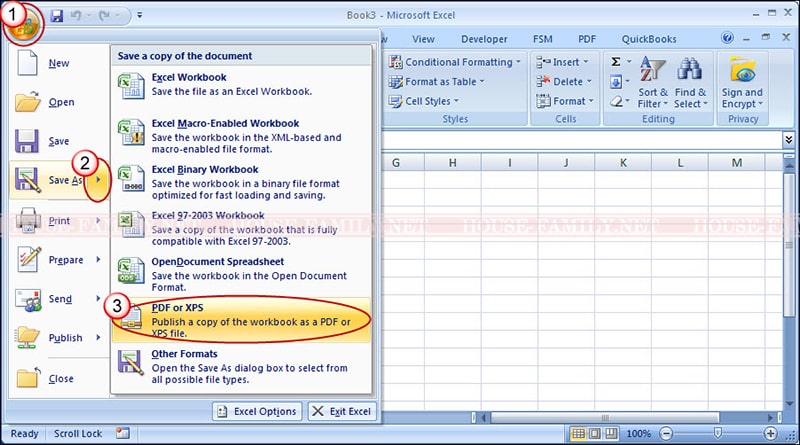The width and height of the screenshot is (800, 445).
Task: Expand the Prepare submenu arrow
Action: [x=98, y=259]
